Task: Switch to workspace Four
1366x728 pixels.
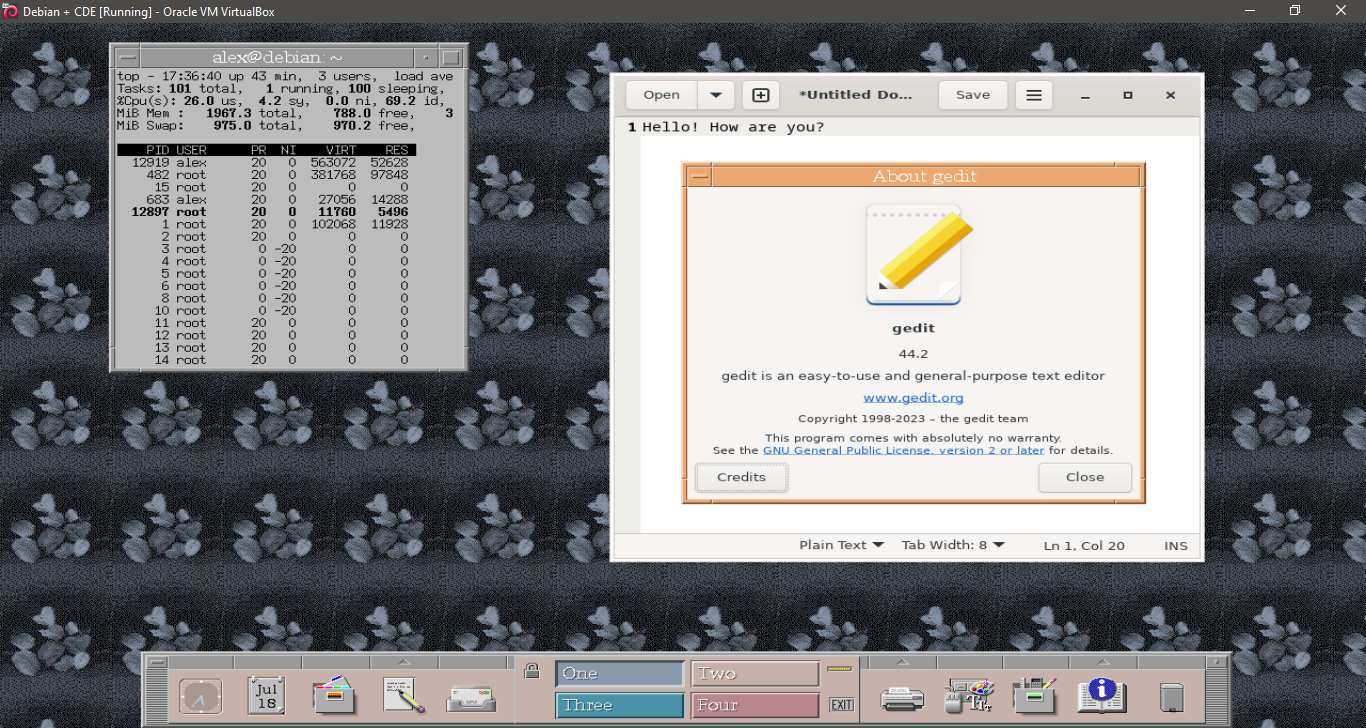Action: [755, 706]
